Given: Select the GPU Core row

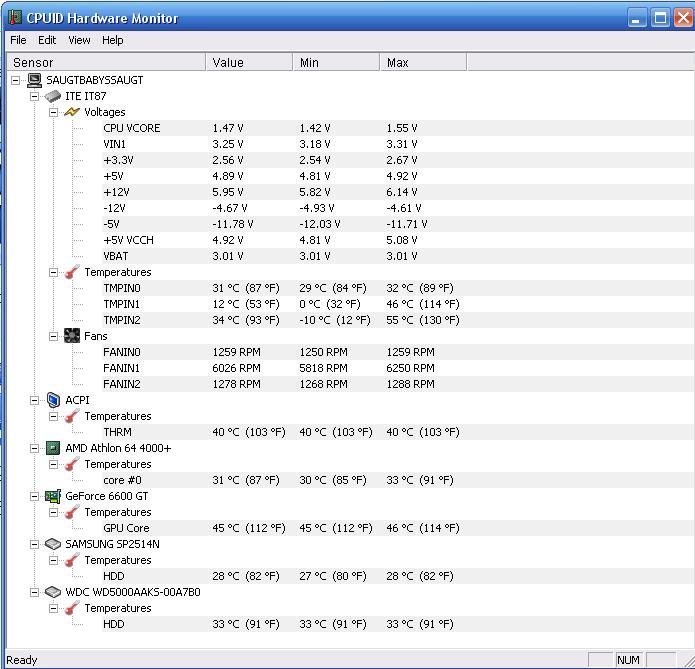Looking at the screenshot, I should pos(398,528).
